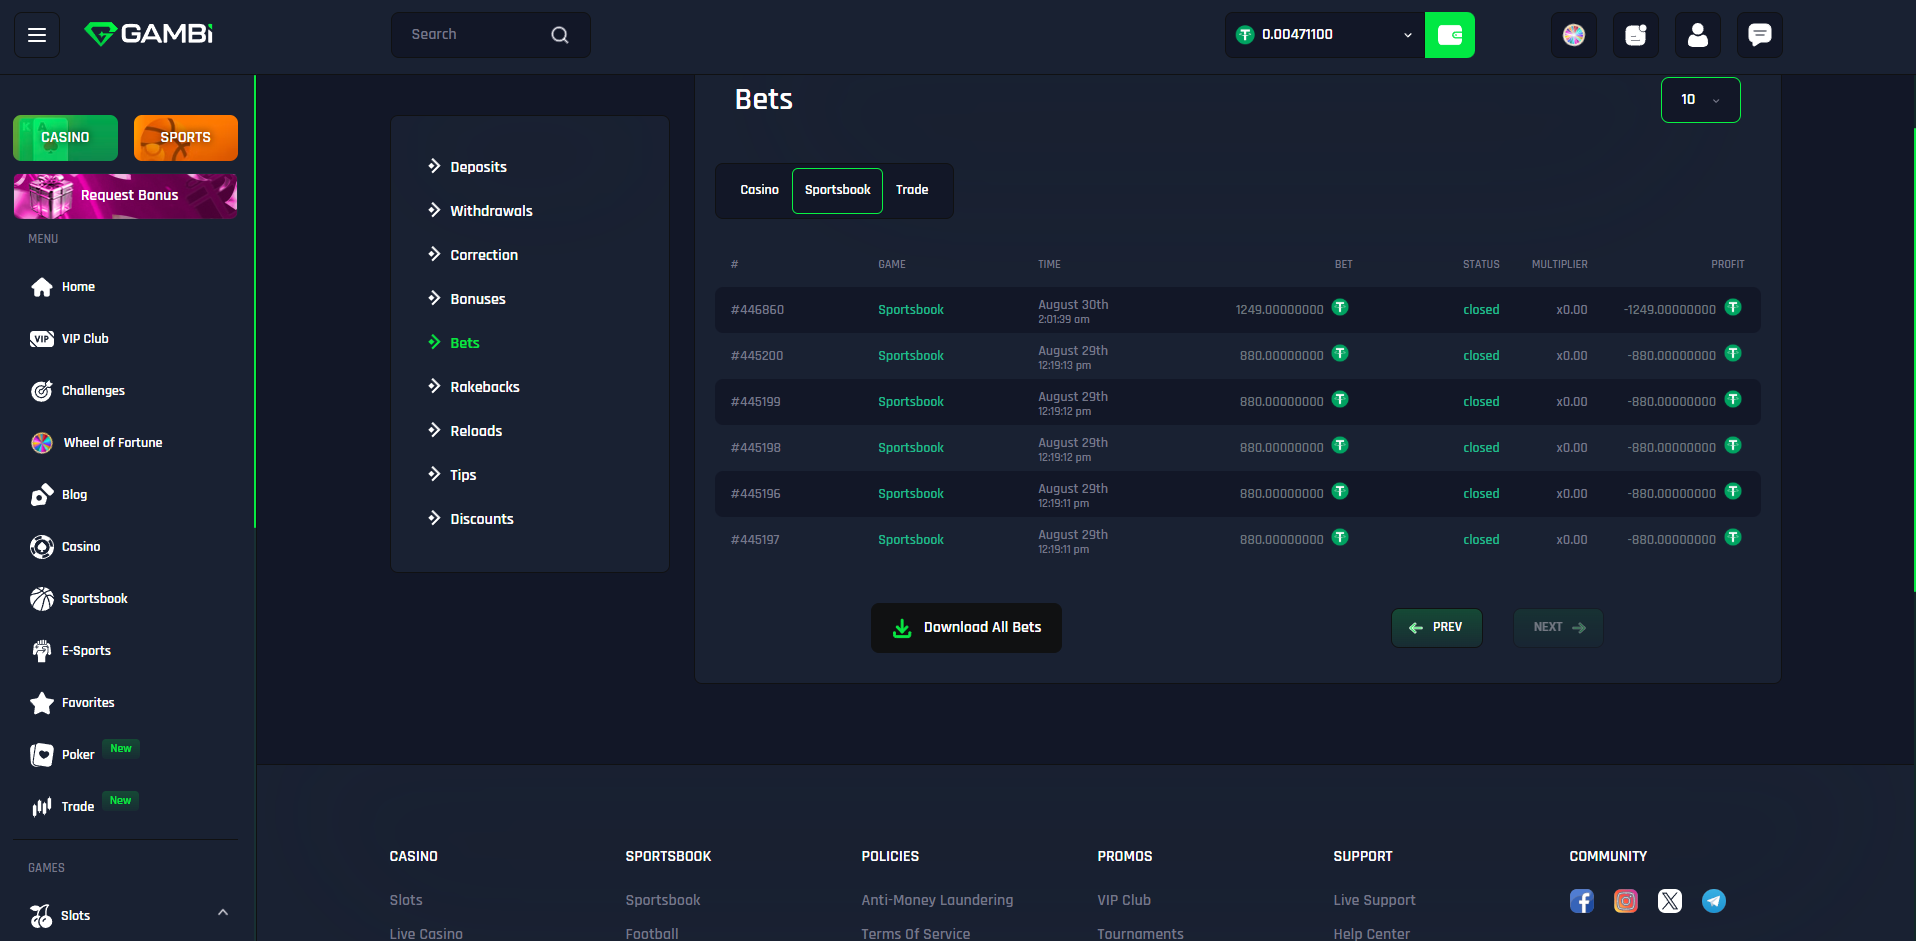The width and height of the screenshot is (1916, 941).
Task: Select the Sportsbook bets tab
Action: 838,190
